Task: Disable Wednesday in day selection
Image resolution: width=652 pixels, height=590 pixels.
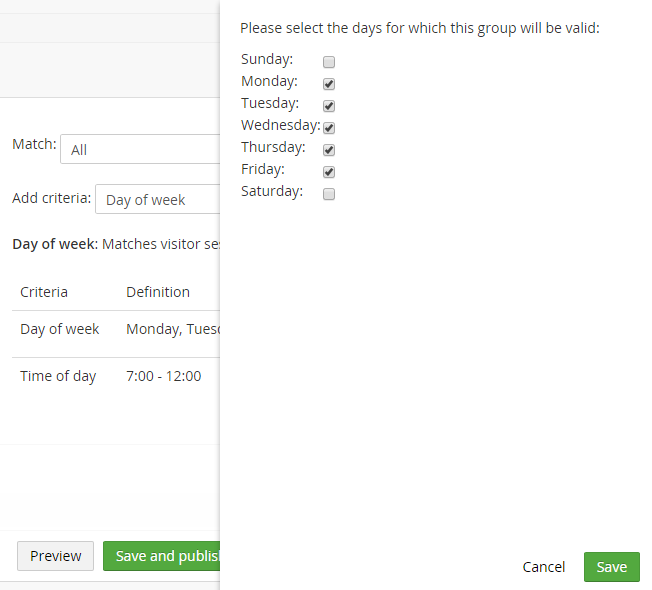Action: pyautogui.click(x=328, y=128)
